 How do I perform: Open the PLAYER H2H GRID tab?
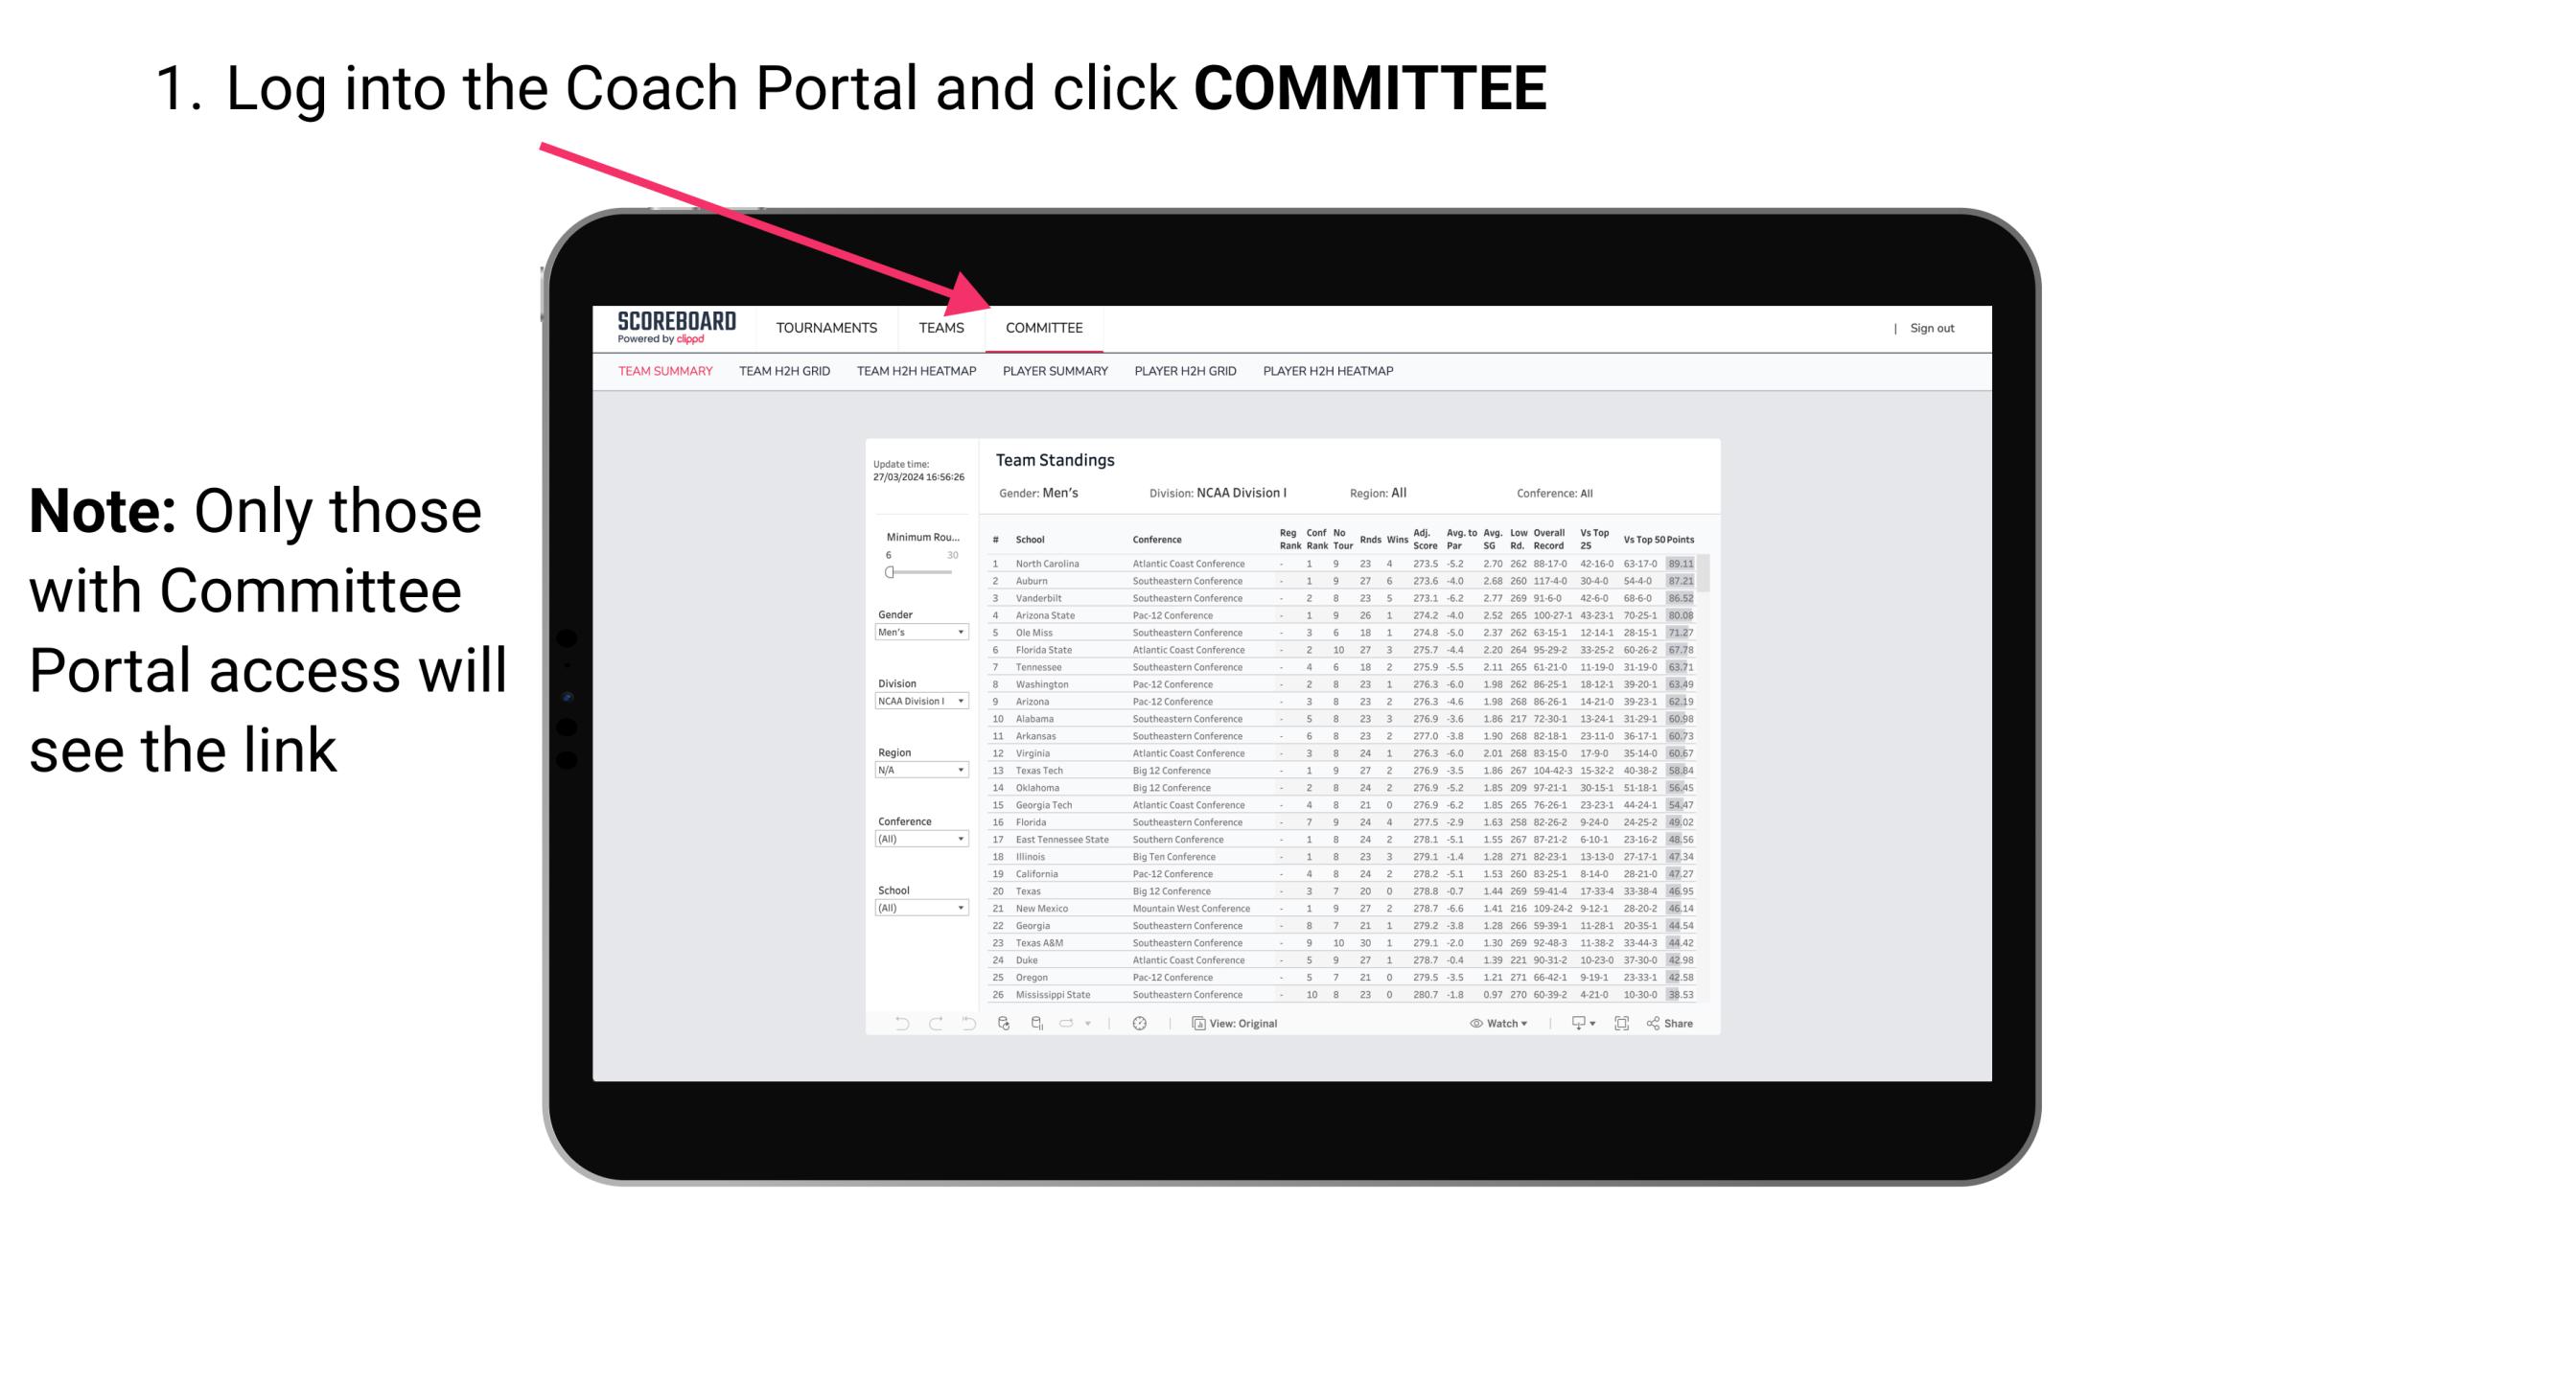click(1188, 374)
